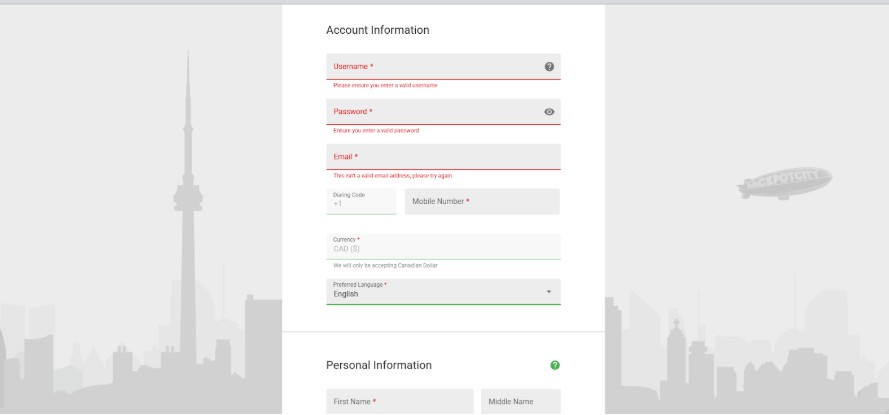
Task: Click the valid password error text
Action: click(376, 131)
